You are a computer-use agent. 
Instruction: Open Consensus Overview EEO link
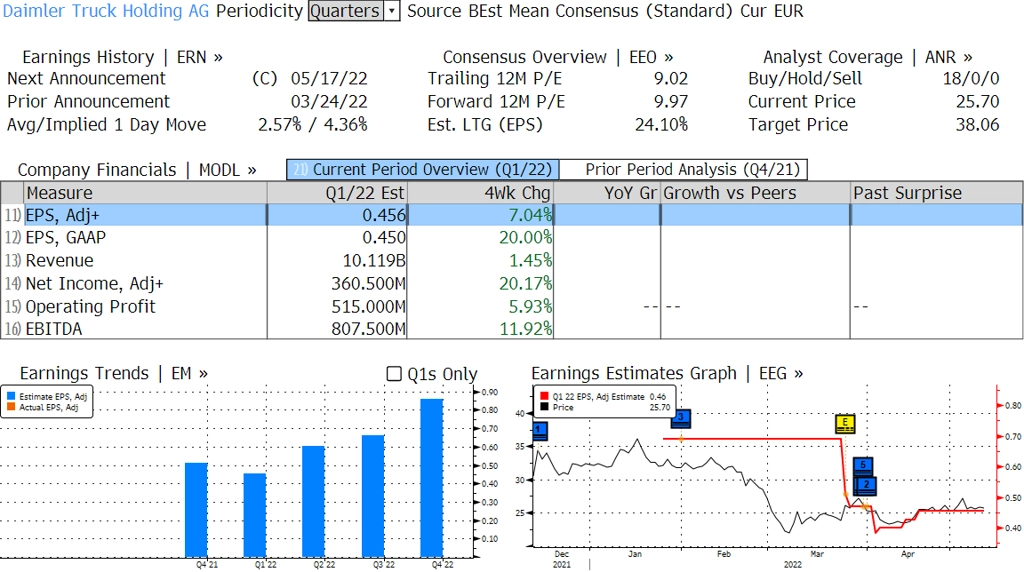pyautogui.click(x=558, y=57)
